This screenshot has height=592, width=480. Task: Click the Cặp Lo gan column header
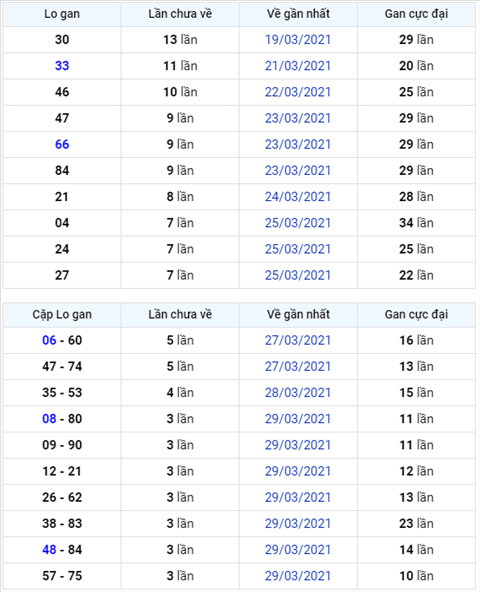coord(62,314)
